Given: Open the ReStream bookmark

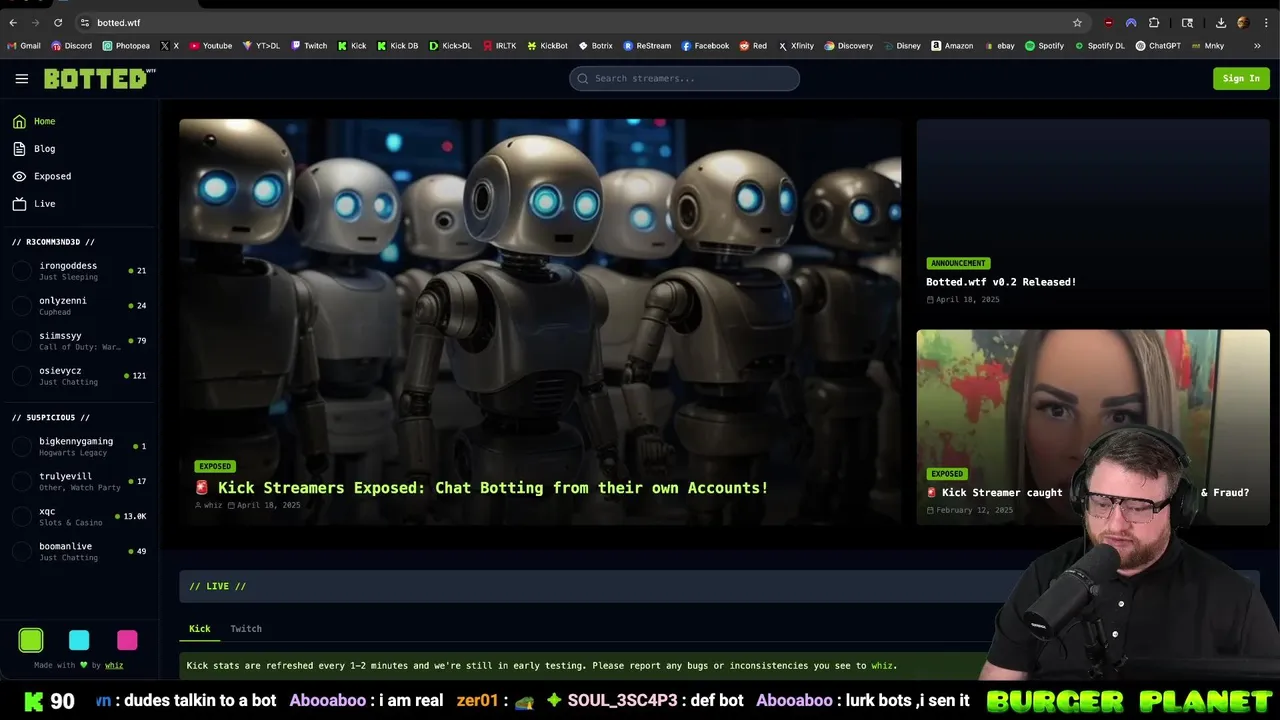Looking at the screenshot, I should point(647,46).
